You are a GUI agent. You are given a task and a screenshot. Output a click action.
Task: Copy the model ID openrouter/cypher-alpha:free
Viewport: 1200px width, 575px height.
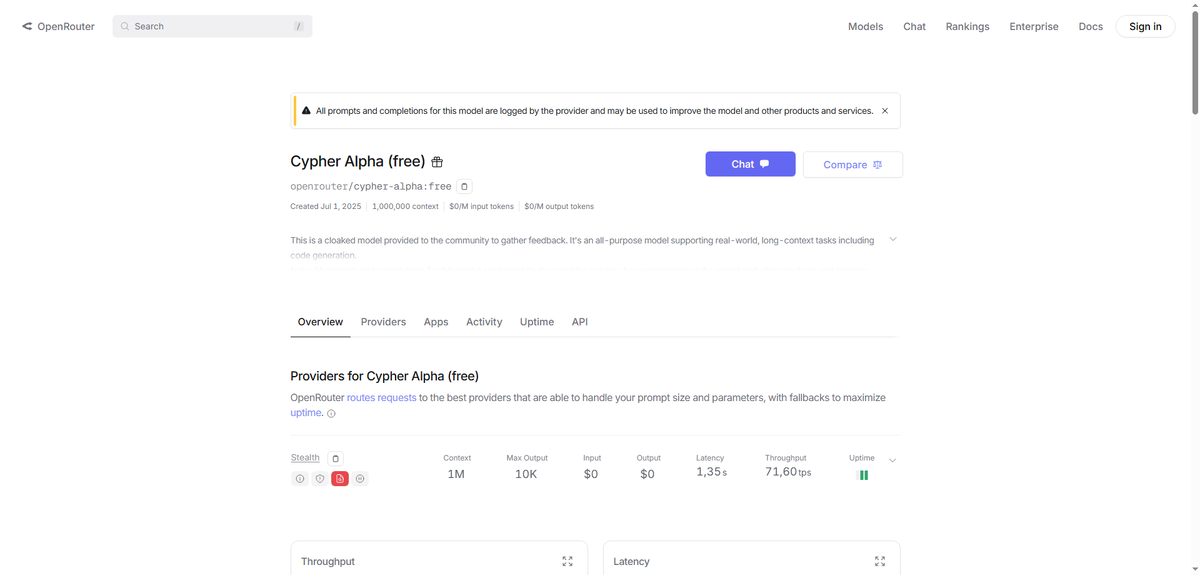[x=464, y=186]
